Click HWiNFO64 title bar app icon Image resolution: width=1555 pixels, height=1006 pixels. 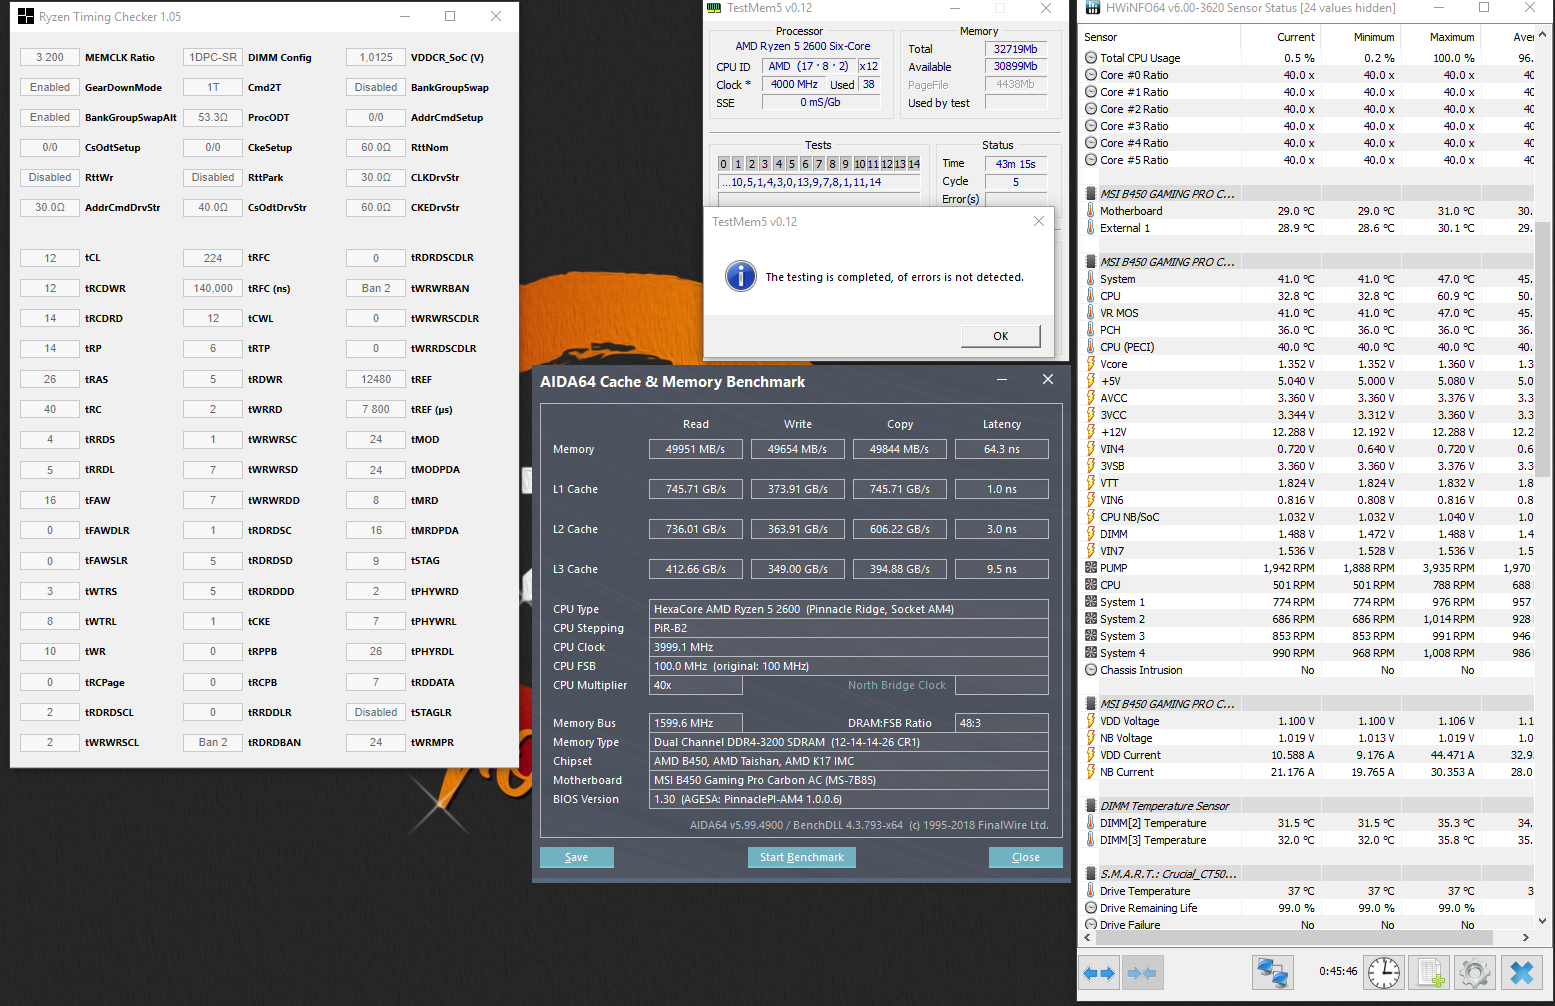tap(1091, 7)
